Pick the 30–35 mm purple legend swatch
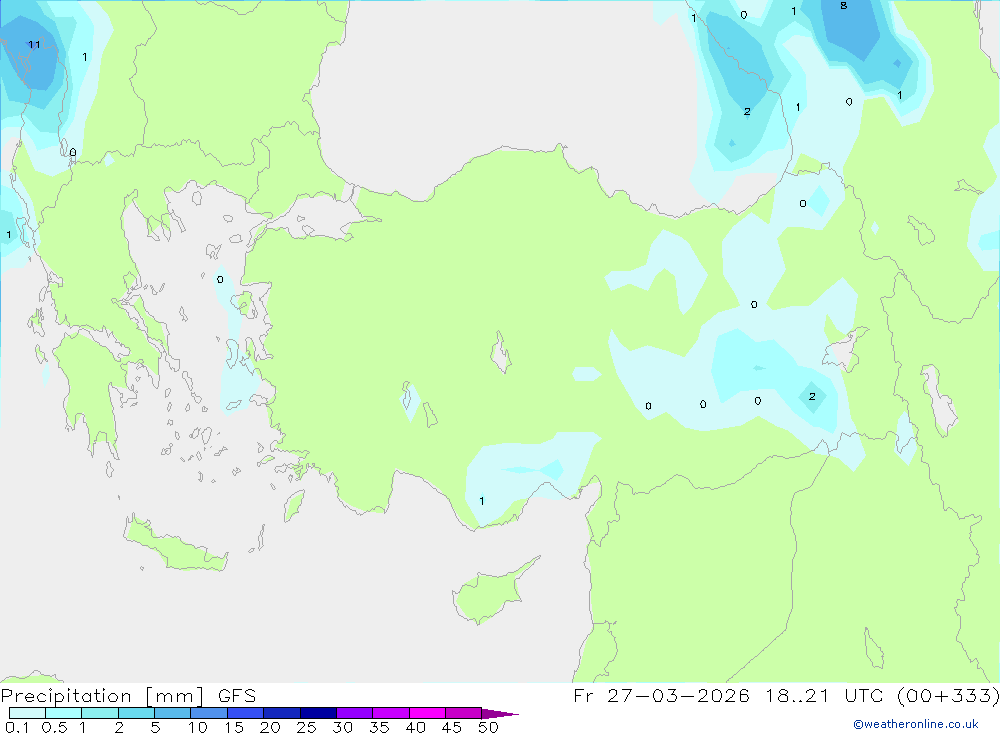Screen dimensions: 1000x733 (x=355, y=713)
